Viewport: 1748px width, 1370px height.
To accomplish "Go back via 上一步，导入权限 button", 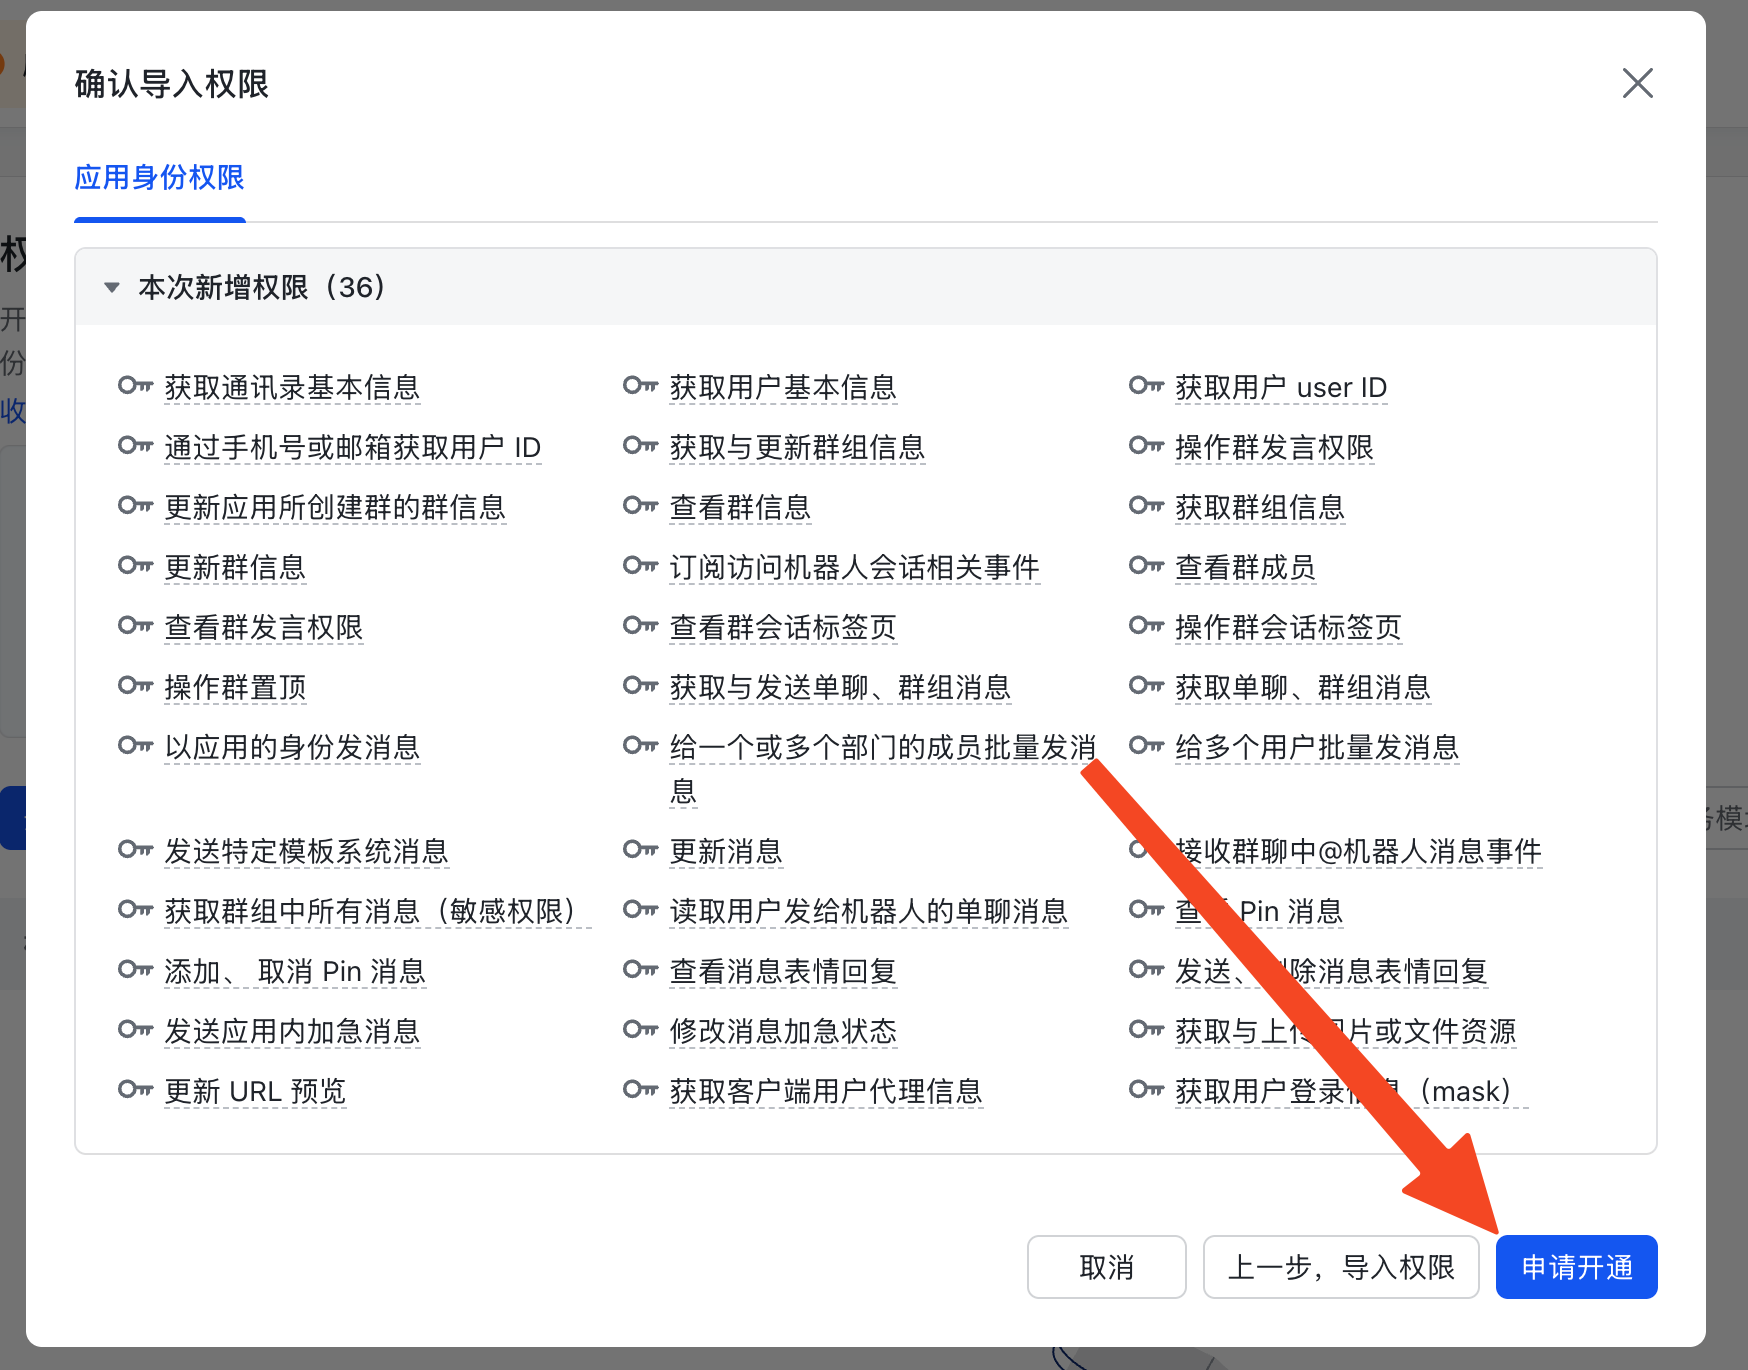I will 1341,1267.
